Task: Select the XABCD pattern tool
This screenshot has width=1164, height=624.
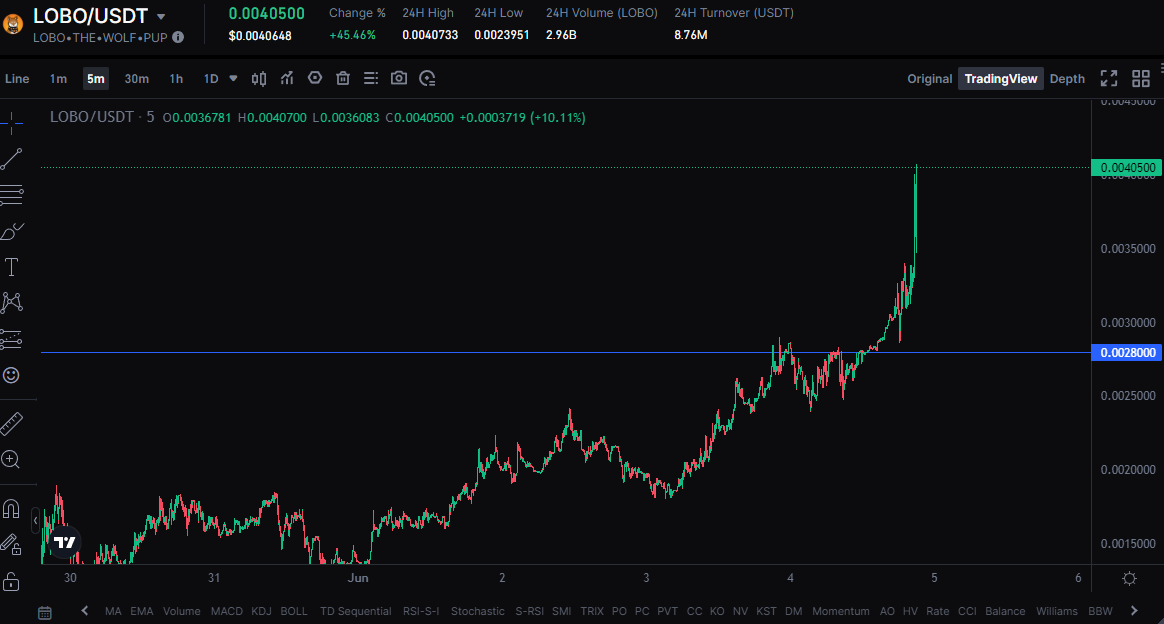Action: (x=11, y=302)
